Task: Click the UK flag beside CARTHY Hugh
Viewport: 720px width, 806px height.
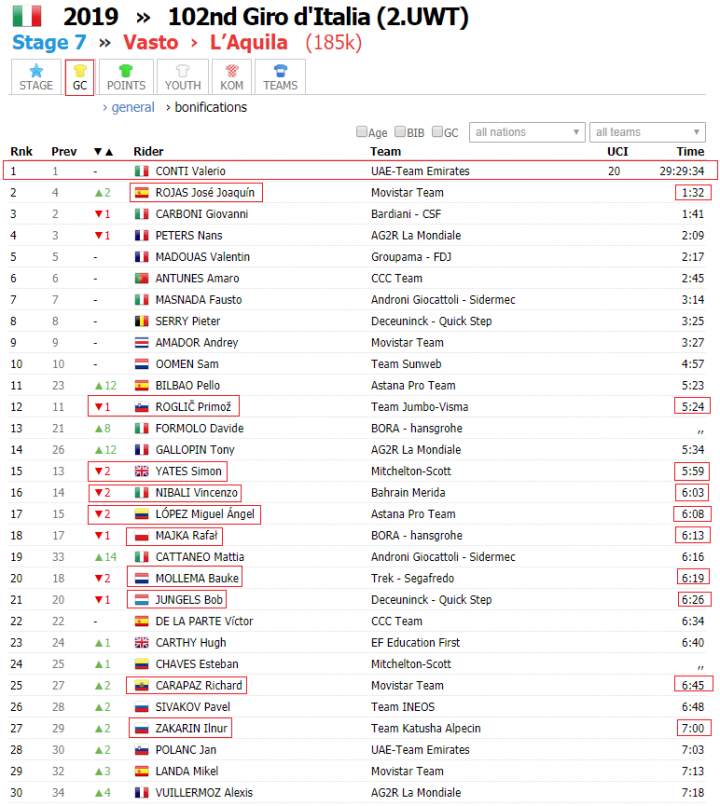Action: pyautogui.click(x=141, y=643)
